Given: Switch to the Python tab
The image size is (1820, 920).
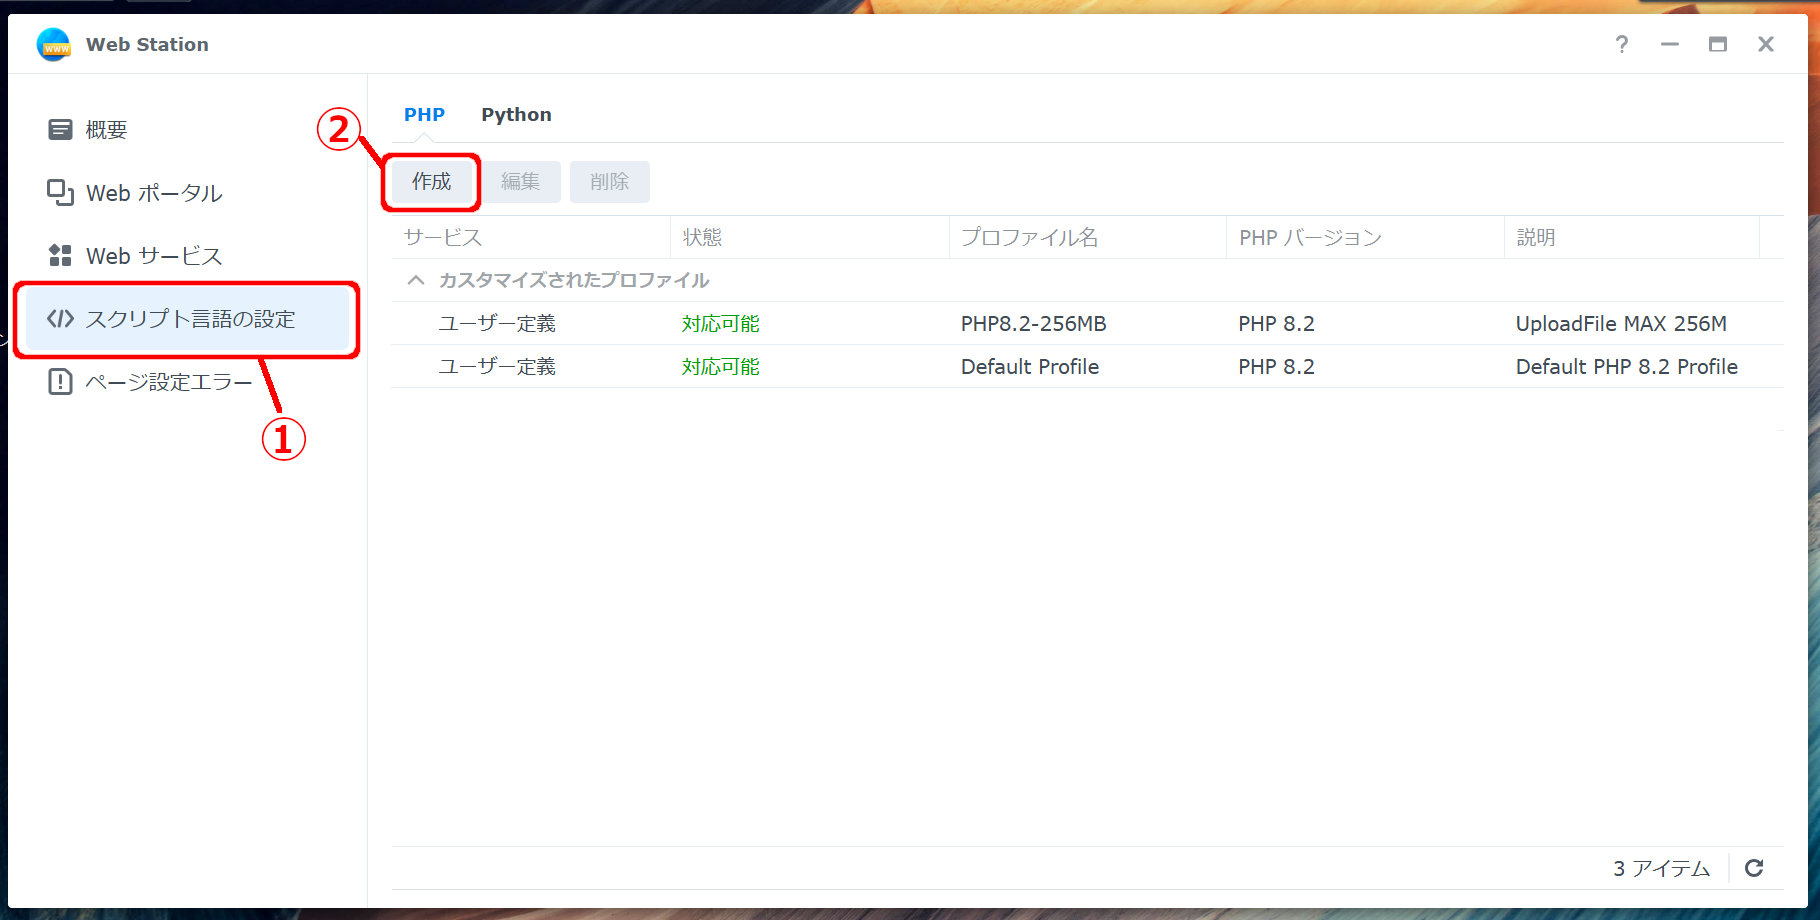Looking at the screenshot, I should 516,115.
